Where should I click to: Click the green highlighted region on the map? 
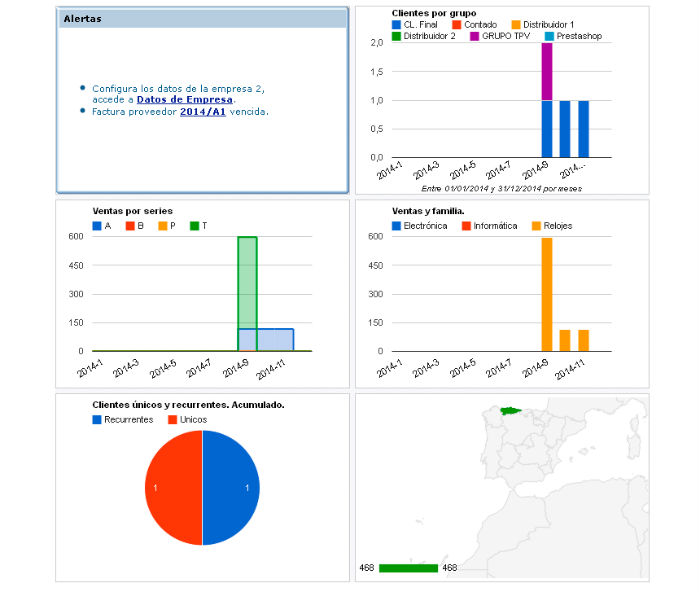tap(511, 410)
